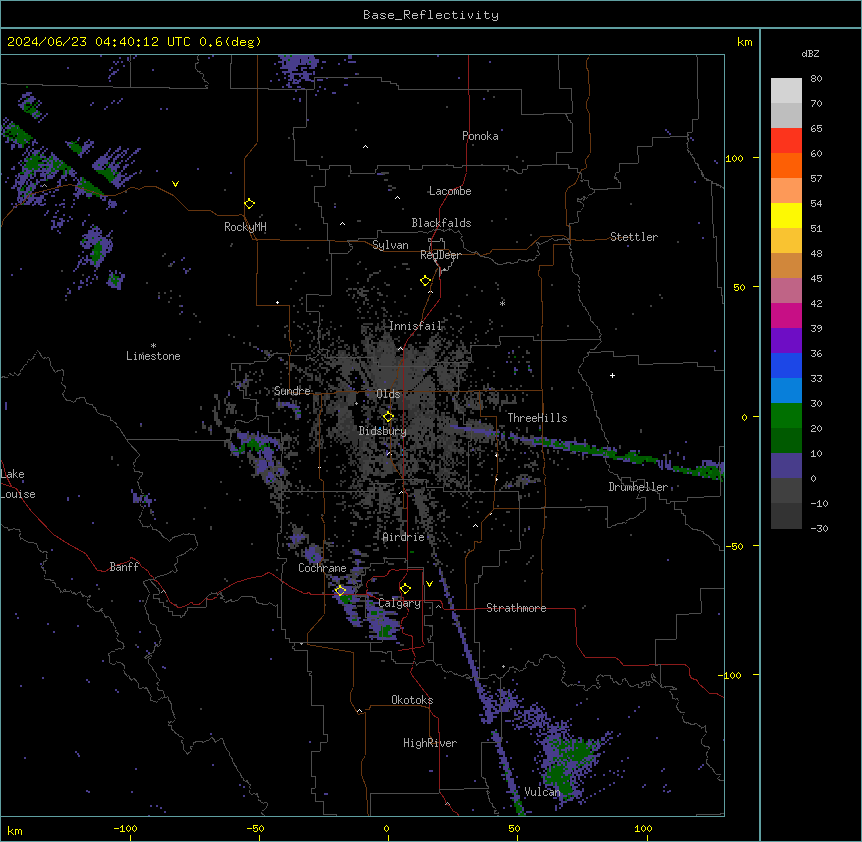Viewport: 862px width, 842px height.
Task: Click the Lacombe city label
Action: 450,191
